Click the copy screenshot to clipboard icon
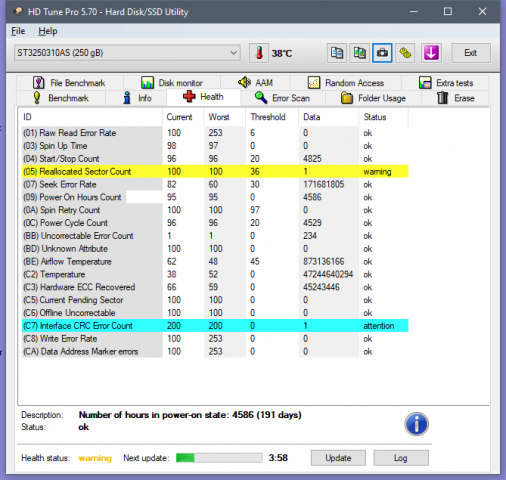This screenshot has width=506, height=480. click(360, 53)
